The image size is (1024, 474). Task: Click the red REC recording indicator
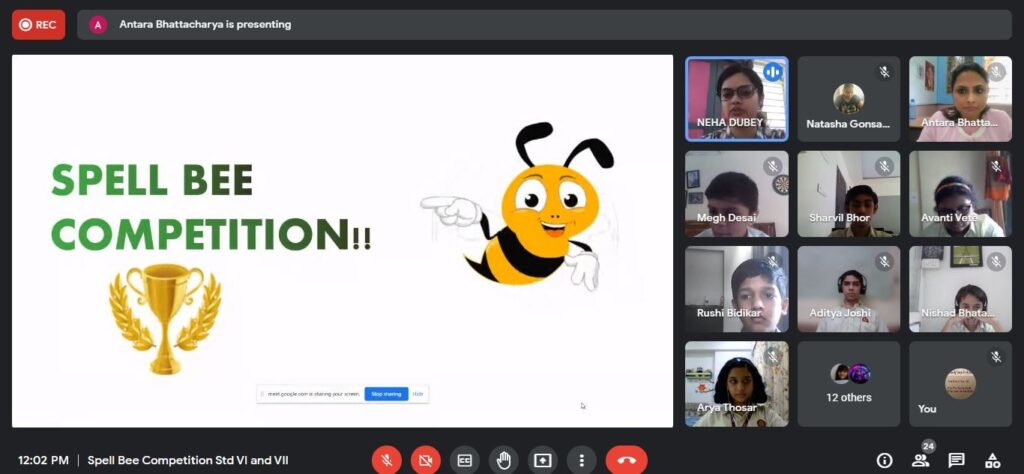pos(38,24)
